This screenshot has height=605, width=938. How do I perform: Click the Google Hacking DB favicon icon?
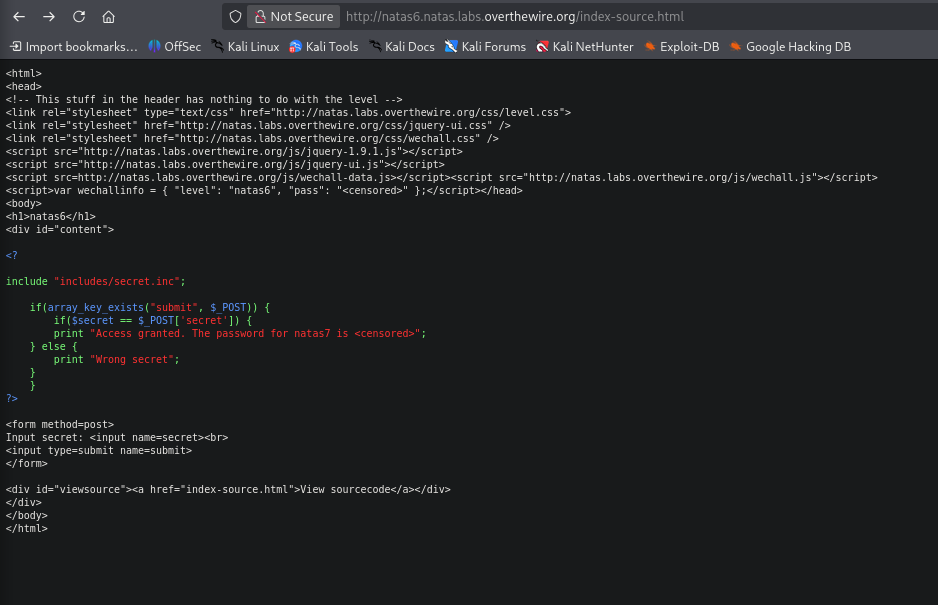coord(736,47)
